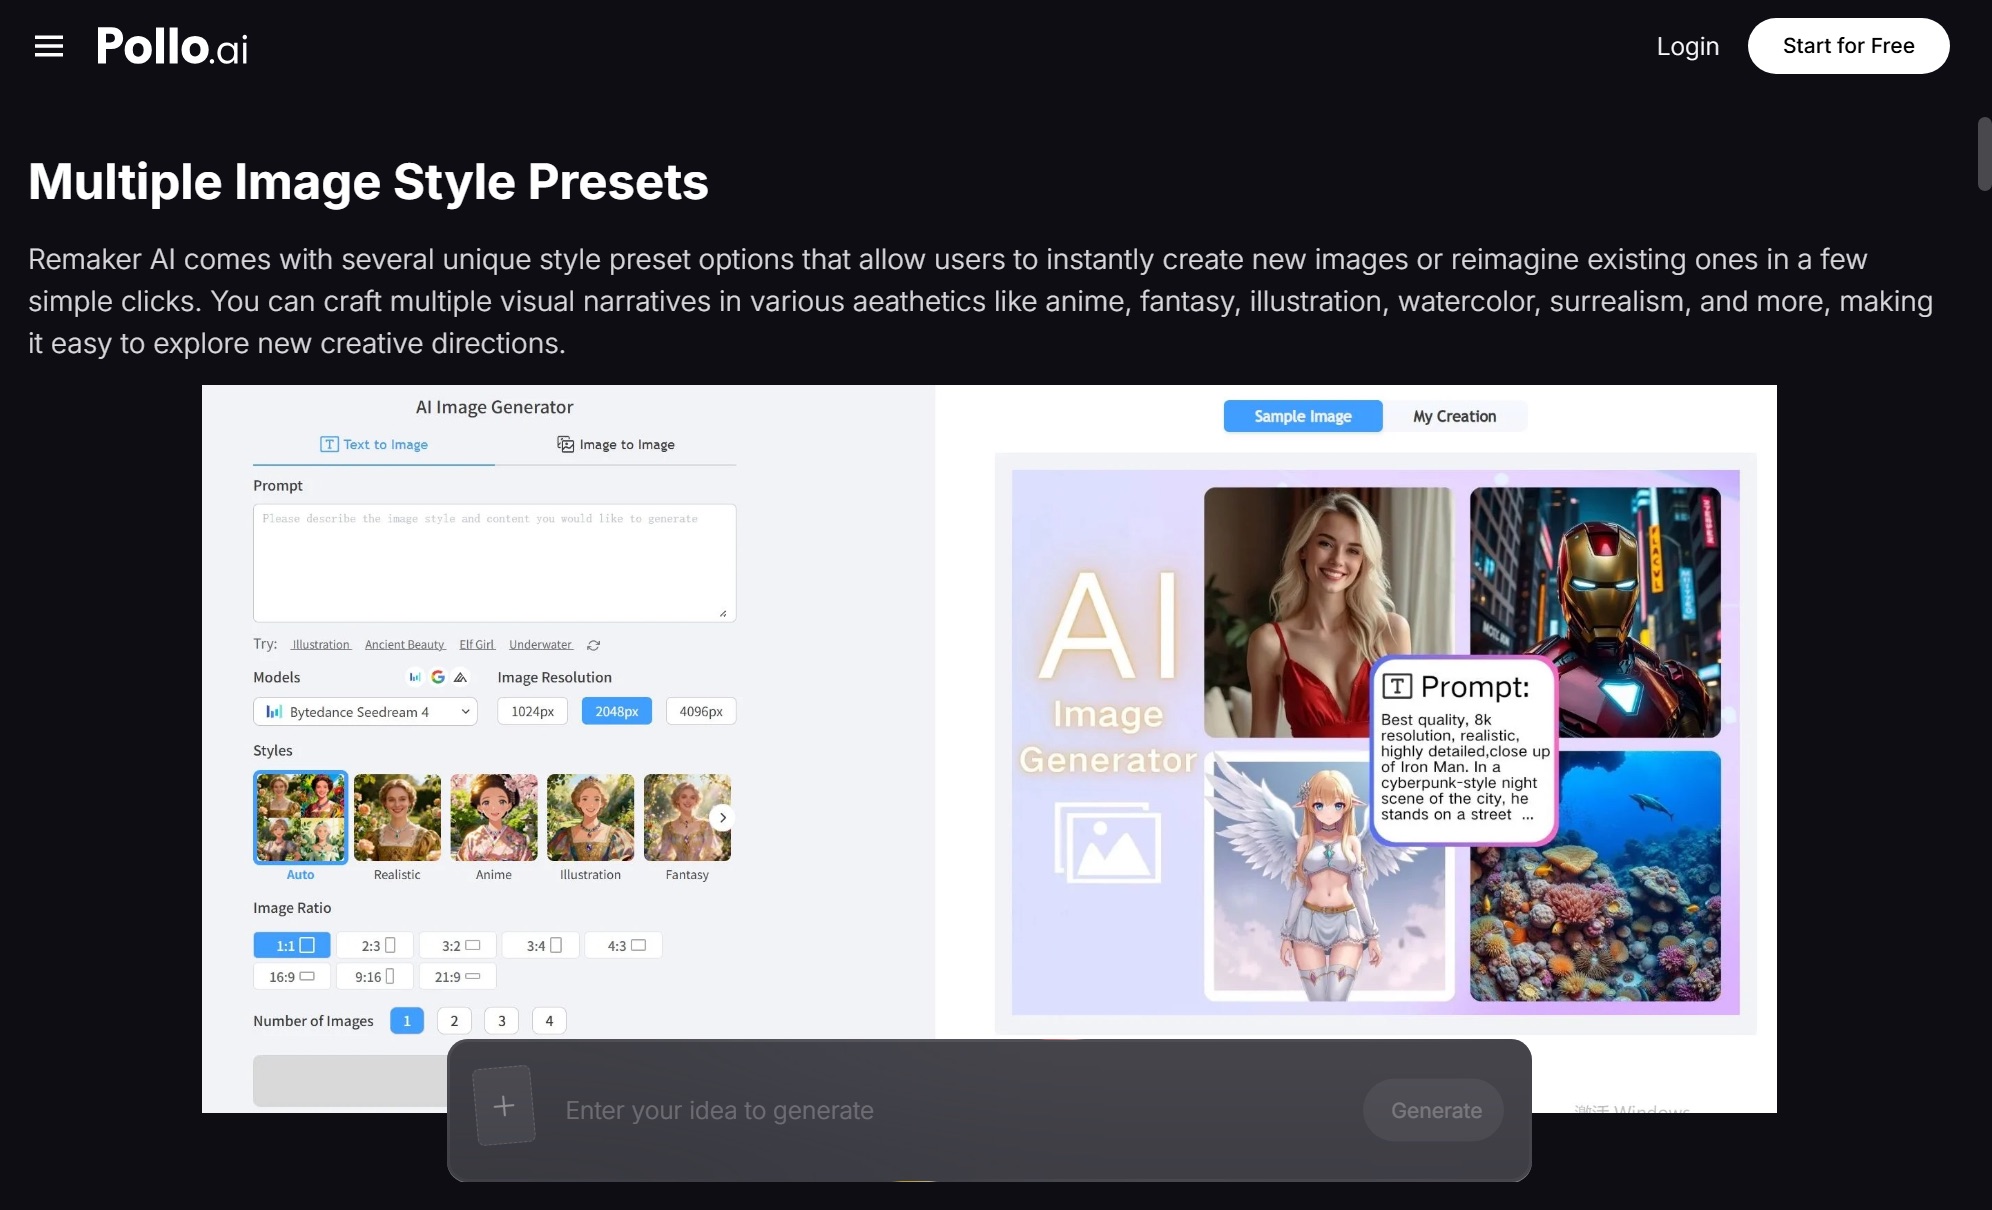The image size is (1992, 1210).
Task: Click the Iron Man sample image
Action: [1595, 612]
